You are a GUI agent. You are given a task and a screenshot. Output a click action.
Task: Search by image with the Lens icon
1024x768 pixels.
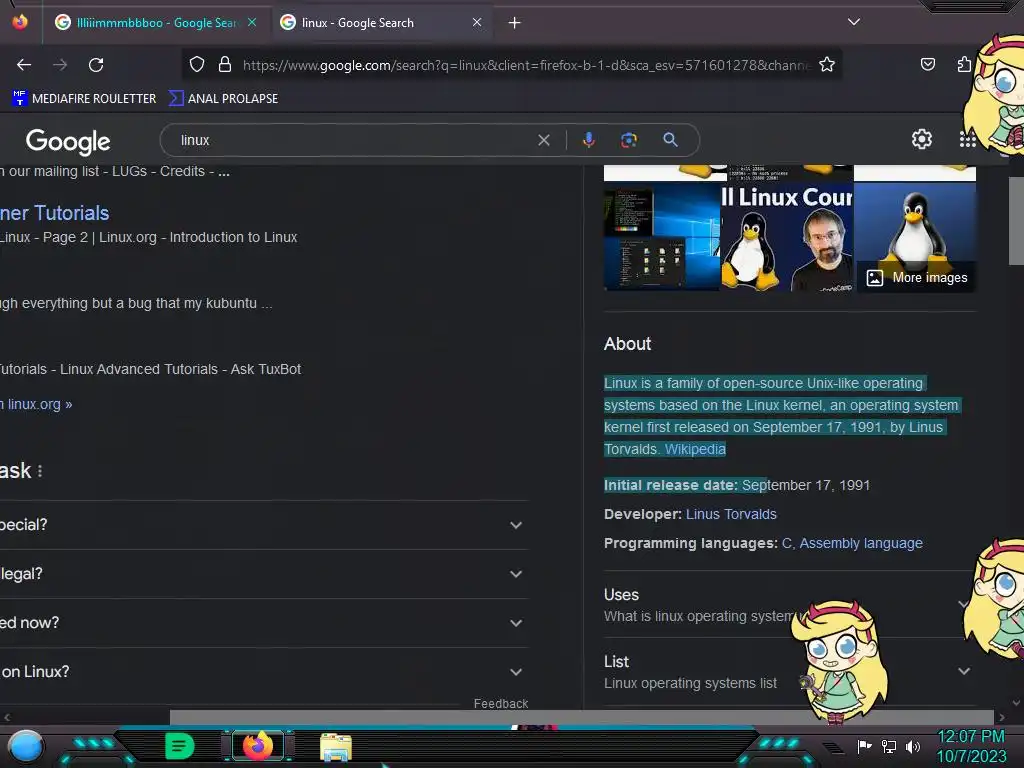[629, 140]
